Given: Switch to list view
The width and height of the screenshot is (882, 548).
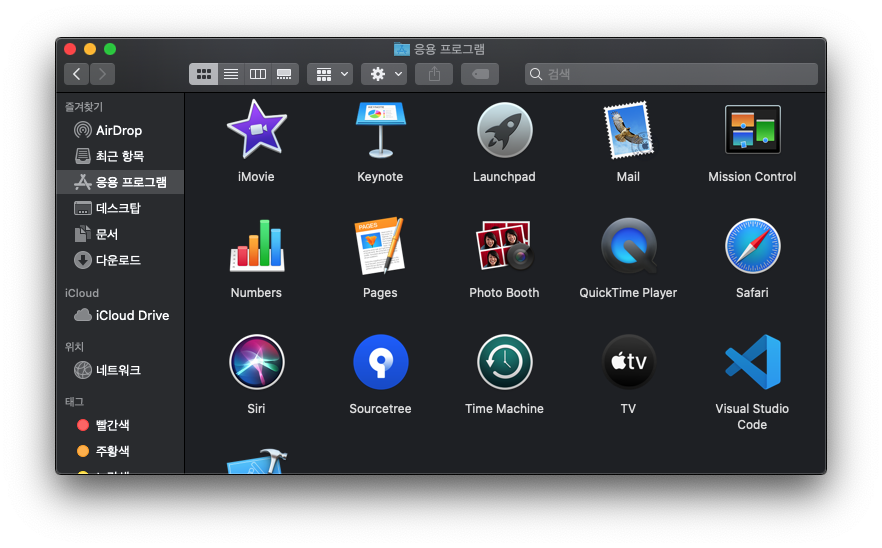Looking at the screenshot, I should point(231,74).
